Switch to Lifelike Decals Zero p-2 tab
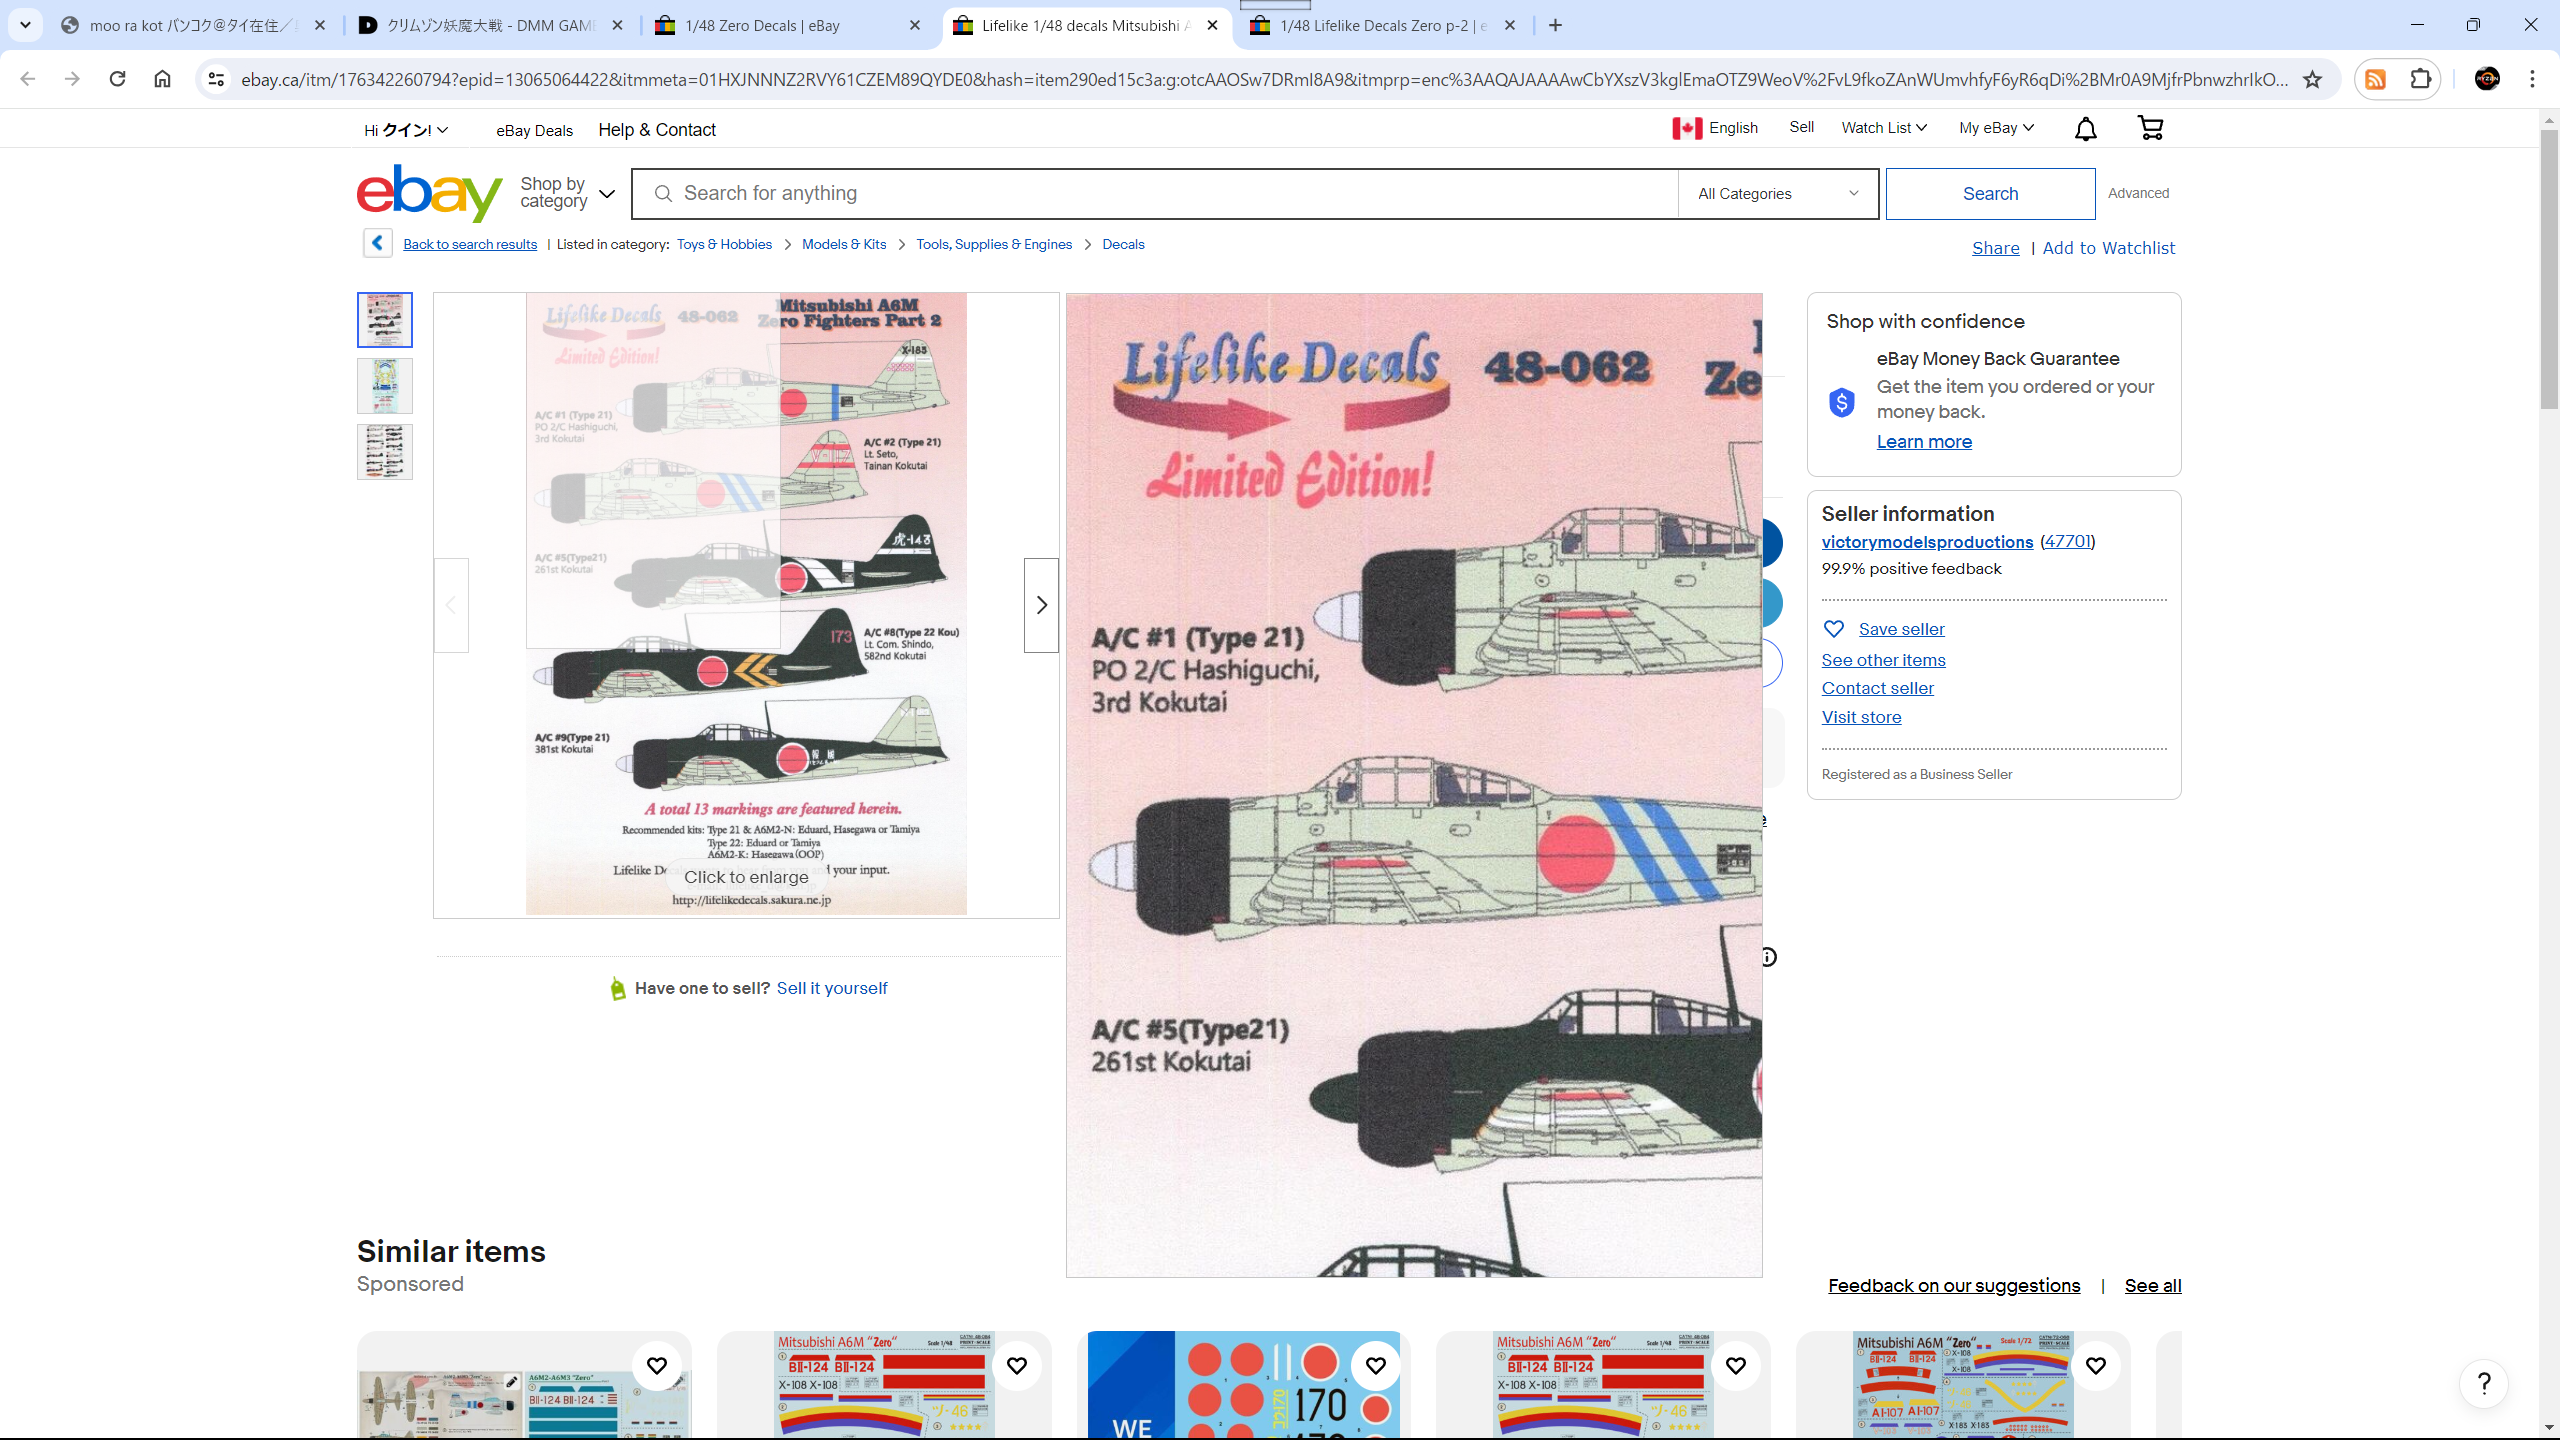Viewport: 2560px width, 1440px height. tap(1384, 25)
